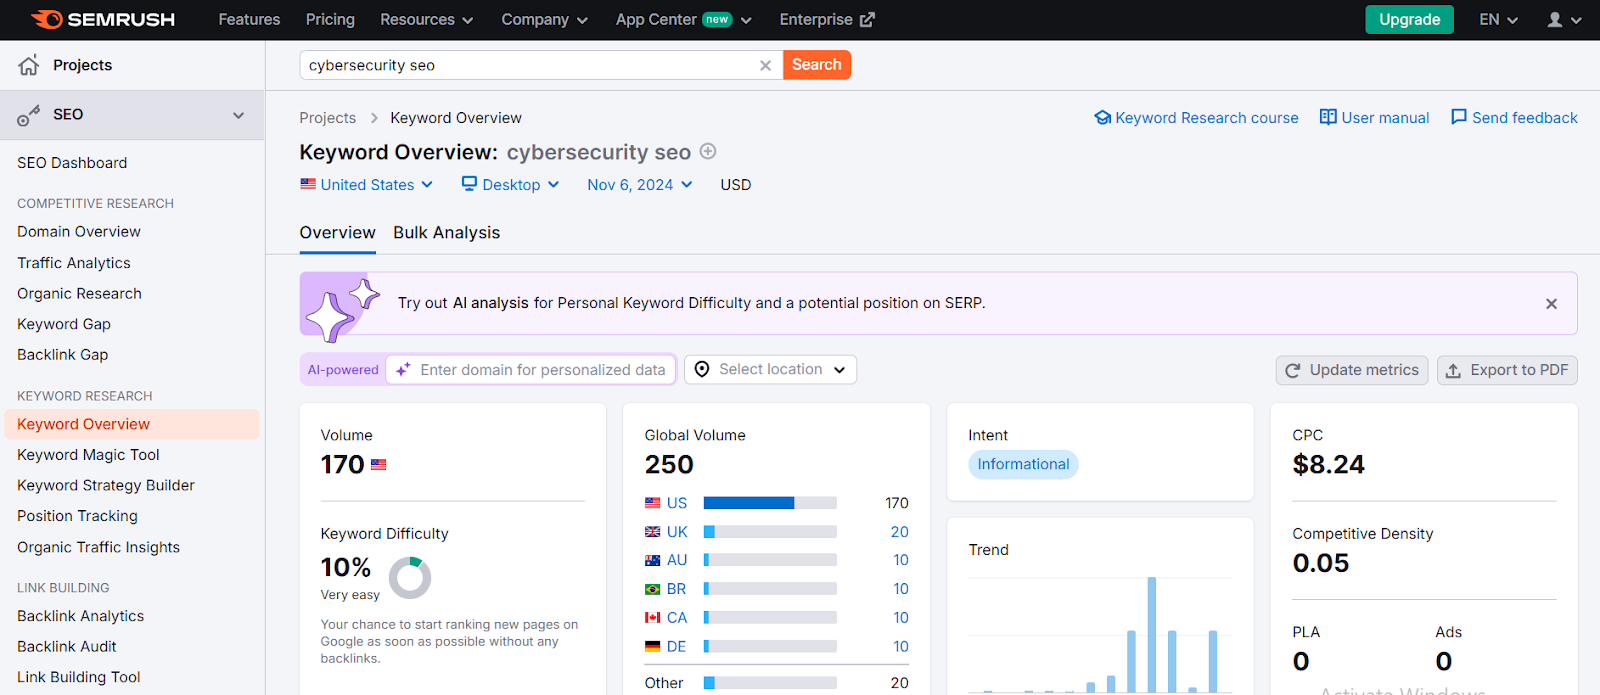1600x695 pixels.
Task: Click the Semrush logo
Action: tap(103, 19)
